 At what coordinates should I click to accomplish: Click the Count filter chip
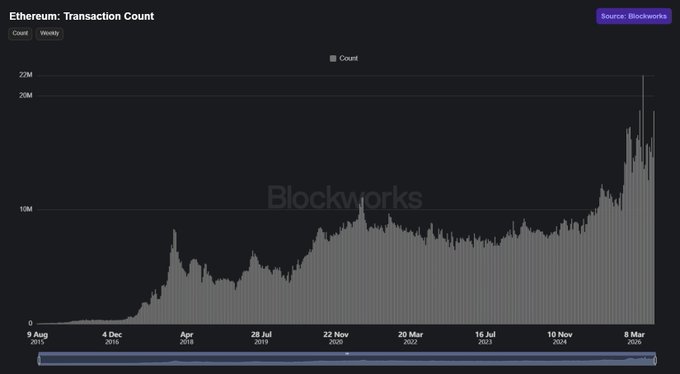click(20, 33)
